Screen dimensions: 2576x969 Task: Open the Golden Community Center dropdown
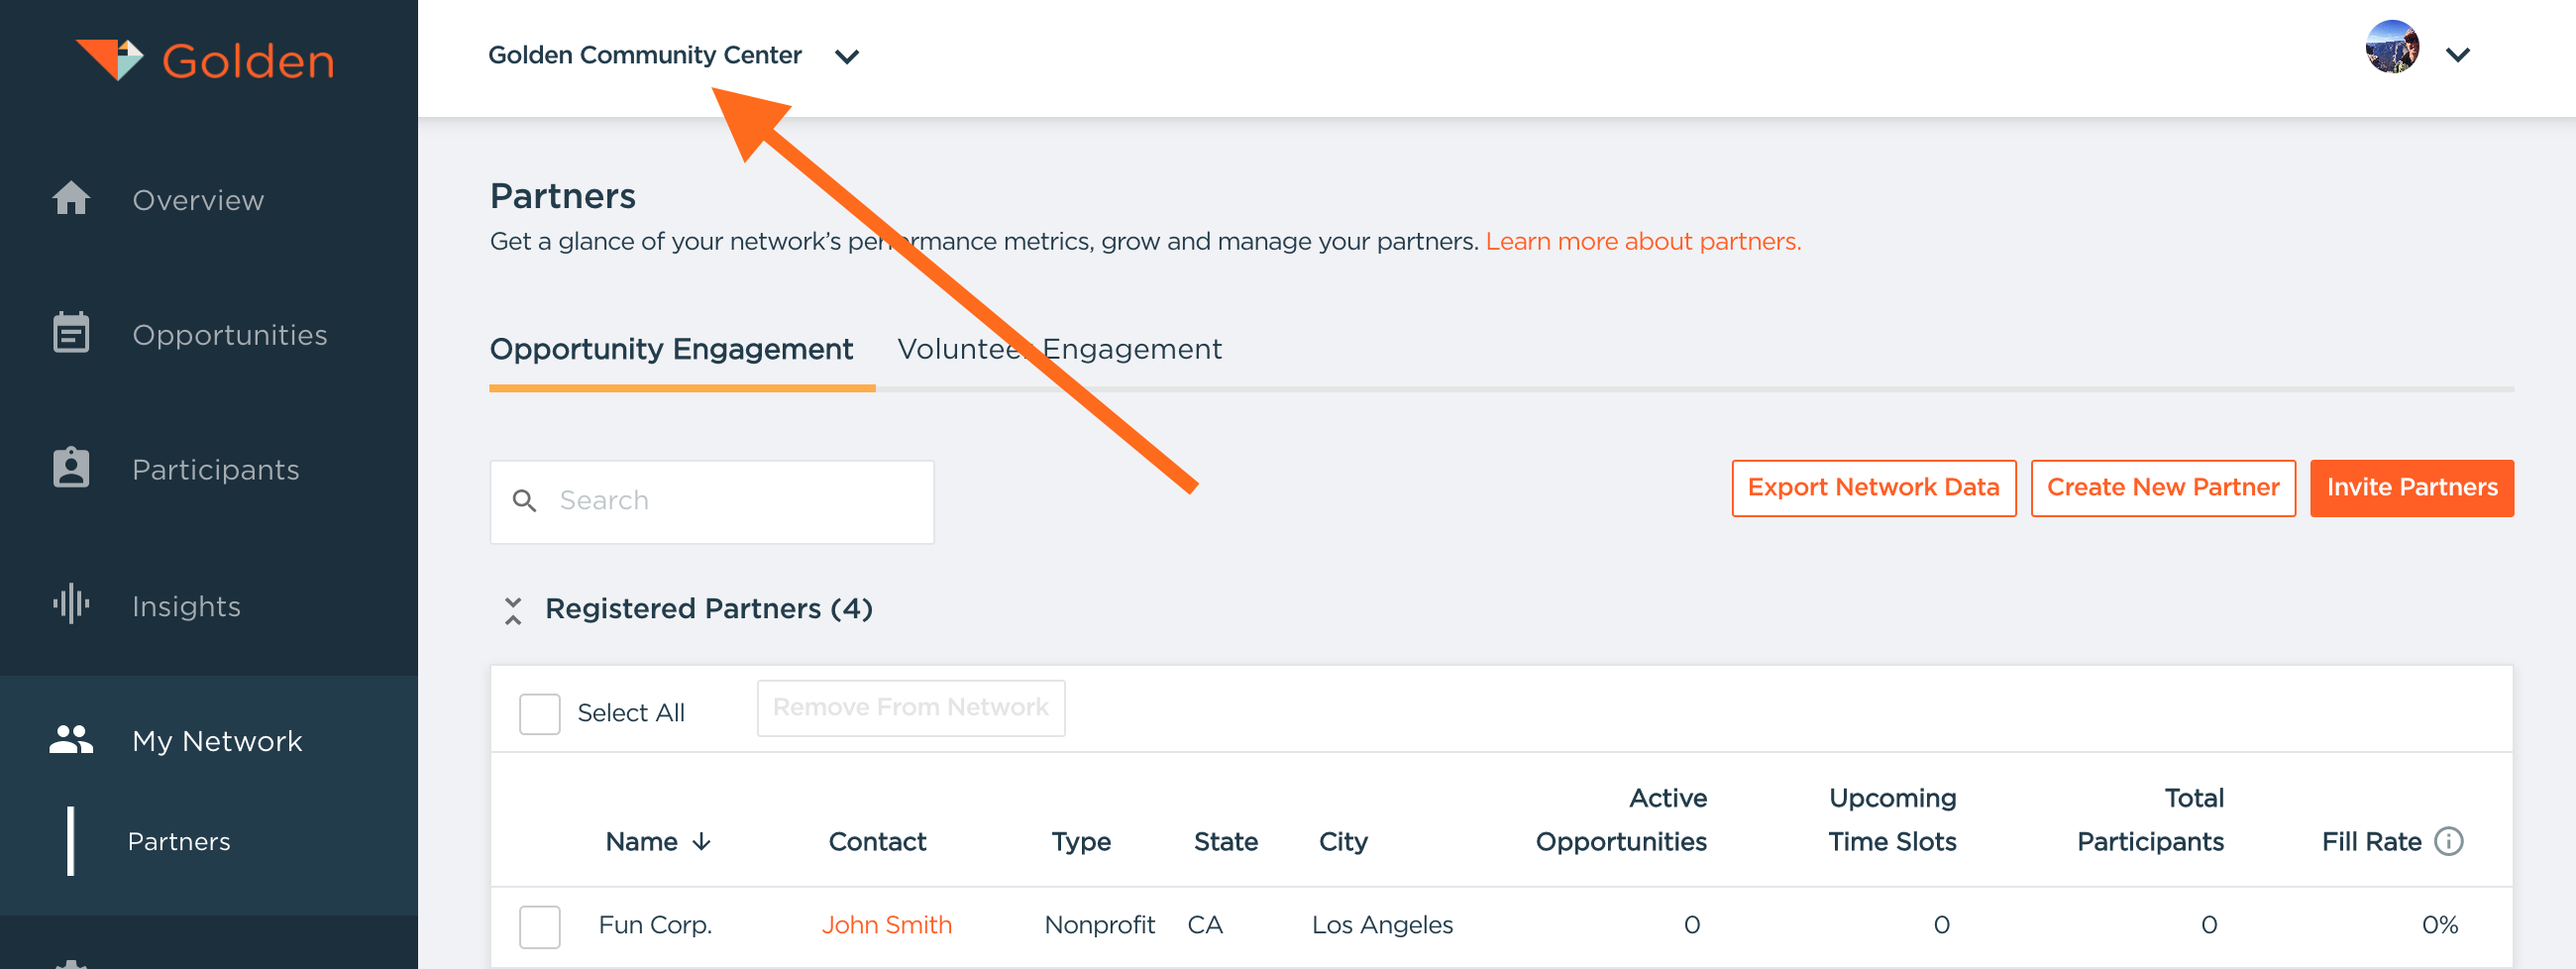(847, 57)
